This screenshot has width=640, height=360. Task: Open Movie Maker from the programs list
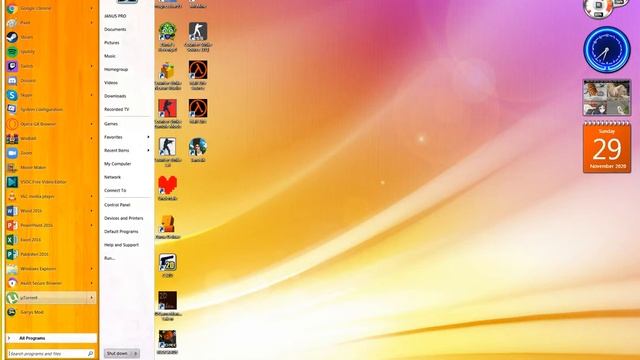pos(51,167)
